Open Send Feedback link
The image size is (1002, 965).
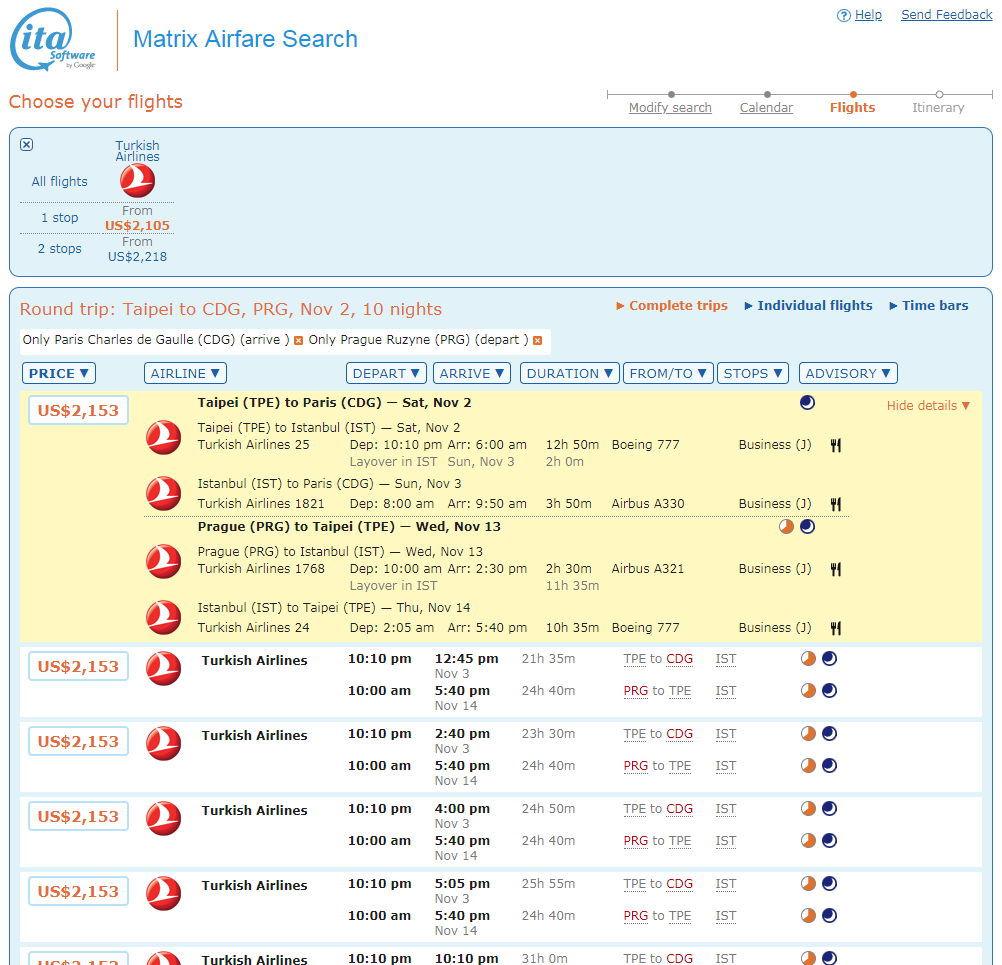[946, 15]
